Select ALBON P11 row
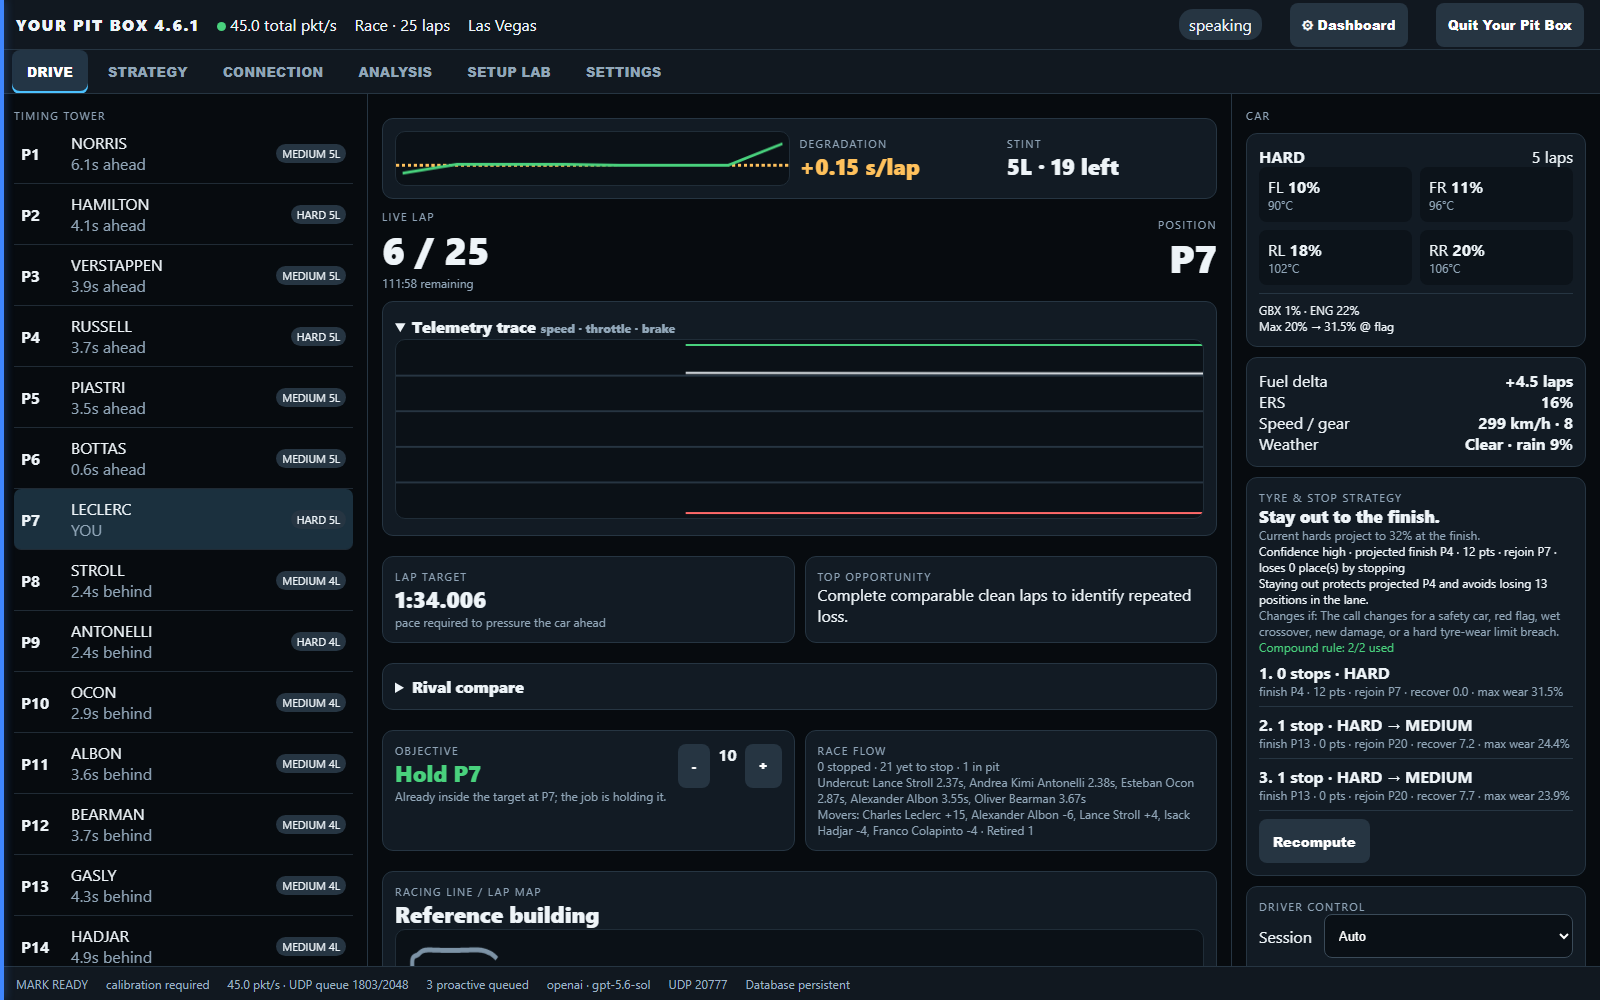The height and width of the screenshot is (1000, 1600). pyautogui.click(x=183, y=764)
